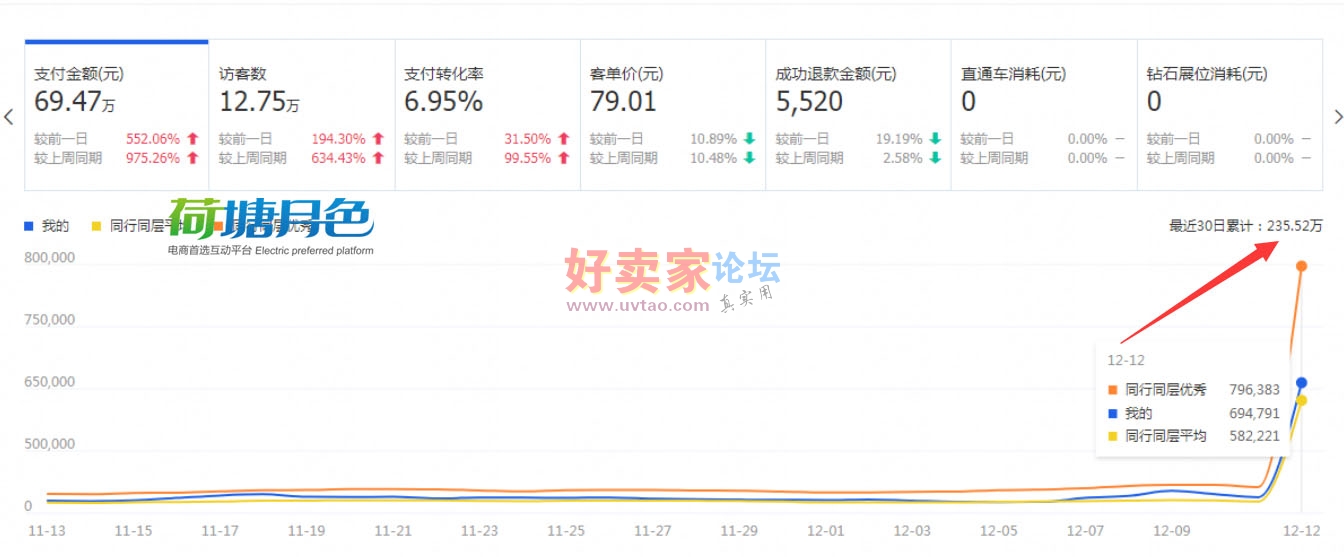
Task: Show the 成功退款金额(元) metric card
Action: click(857, 115)
